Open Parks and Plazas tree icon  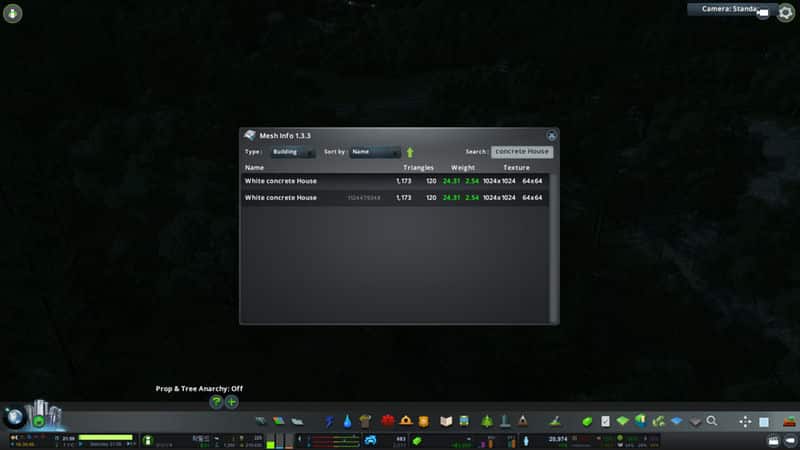[487, 422]
